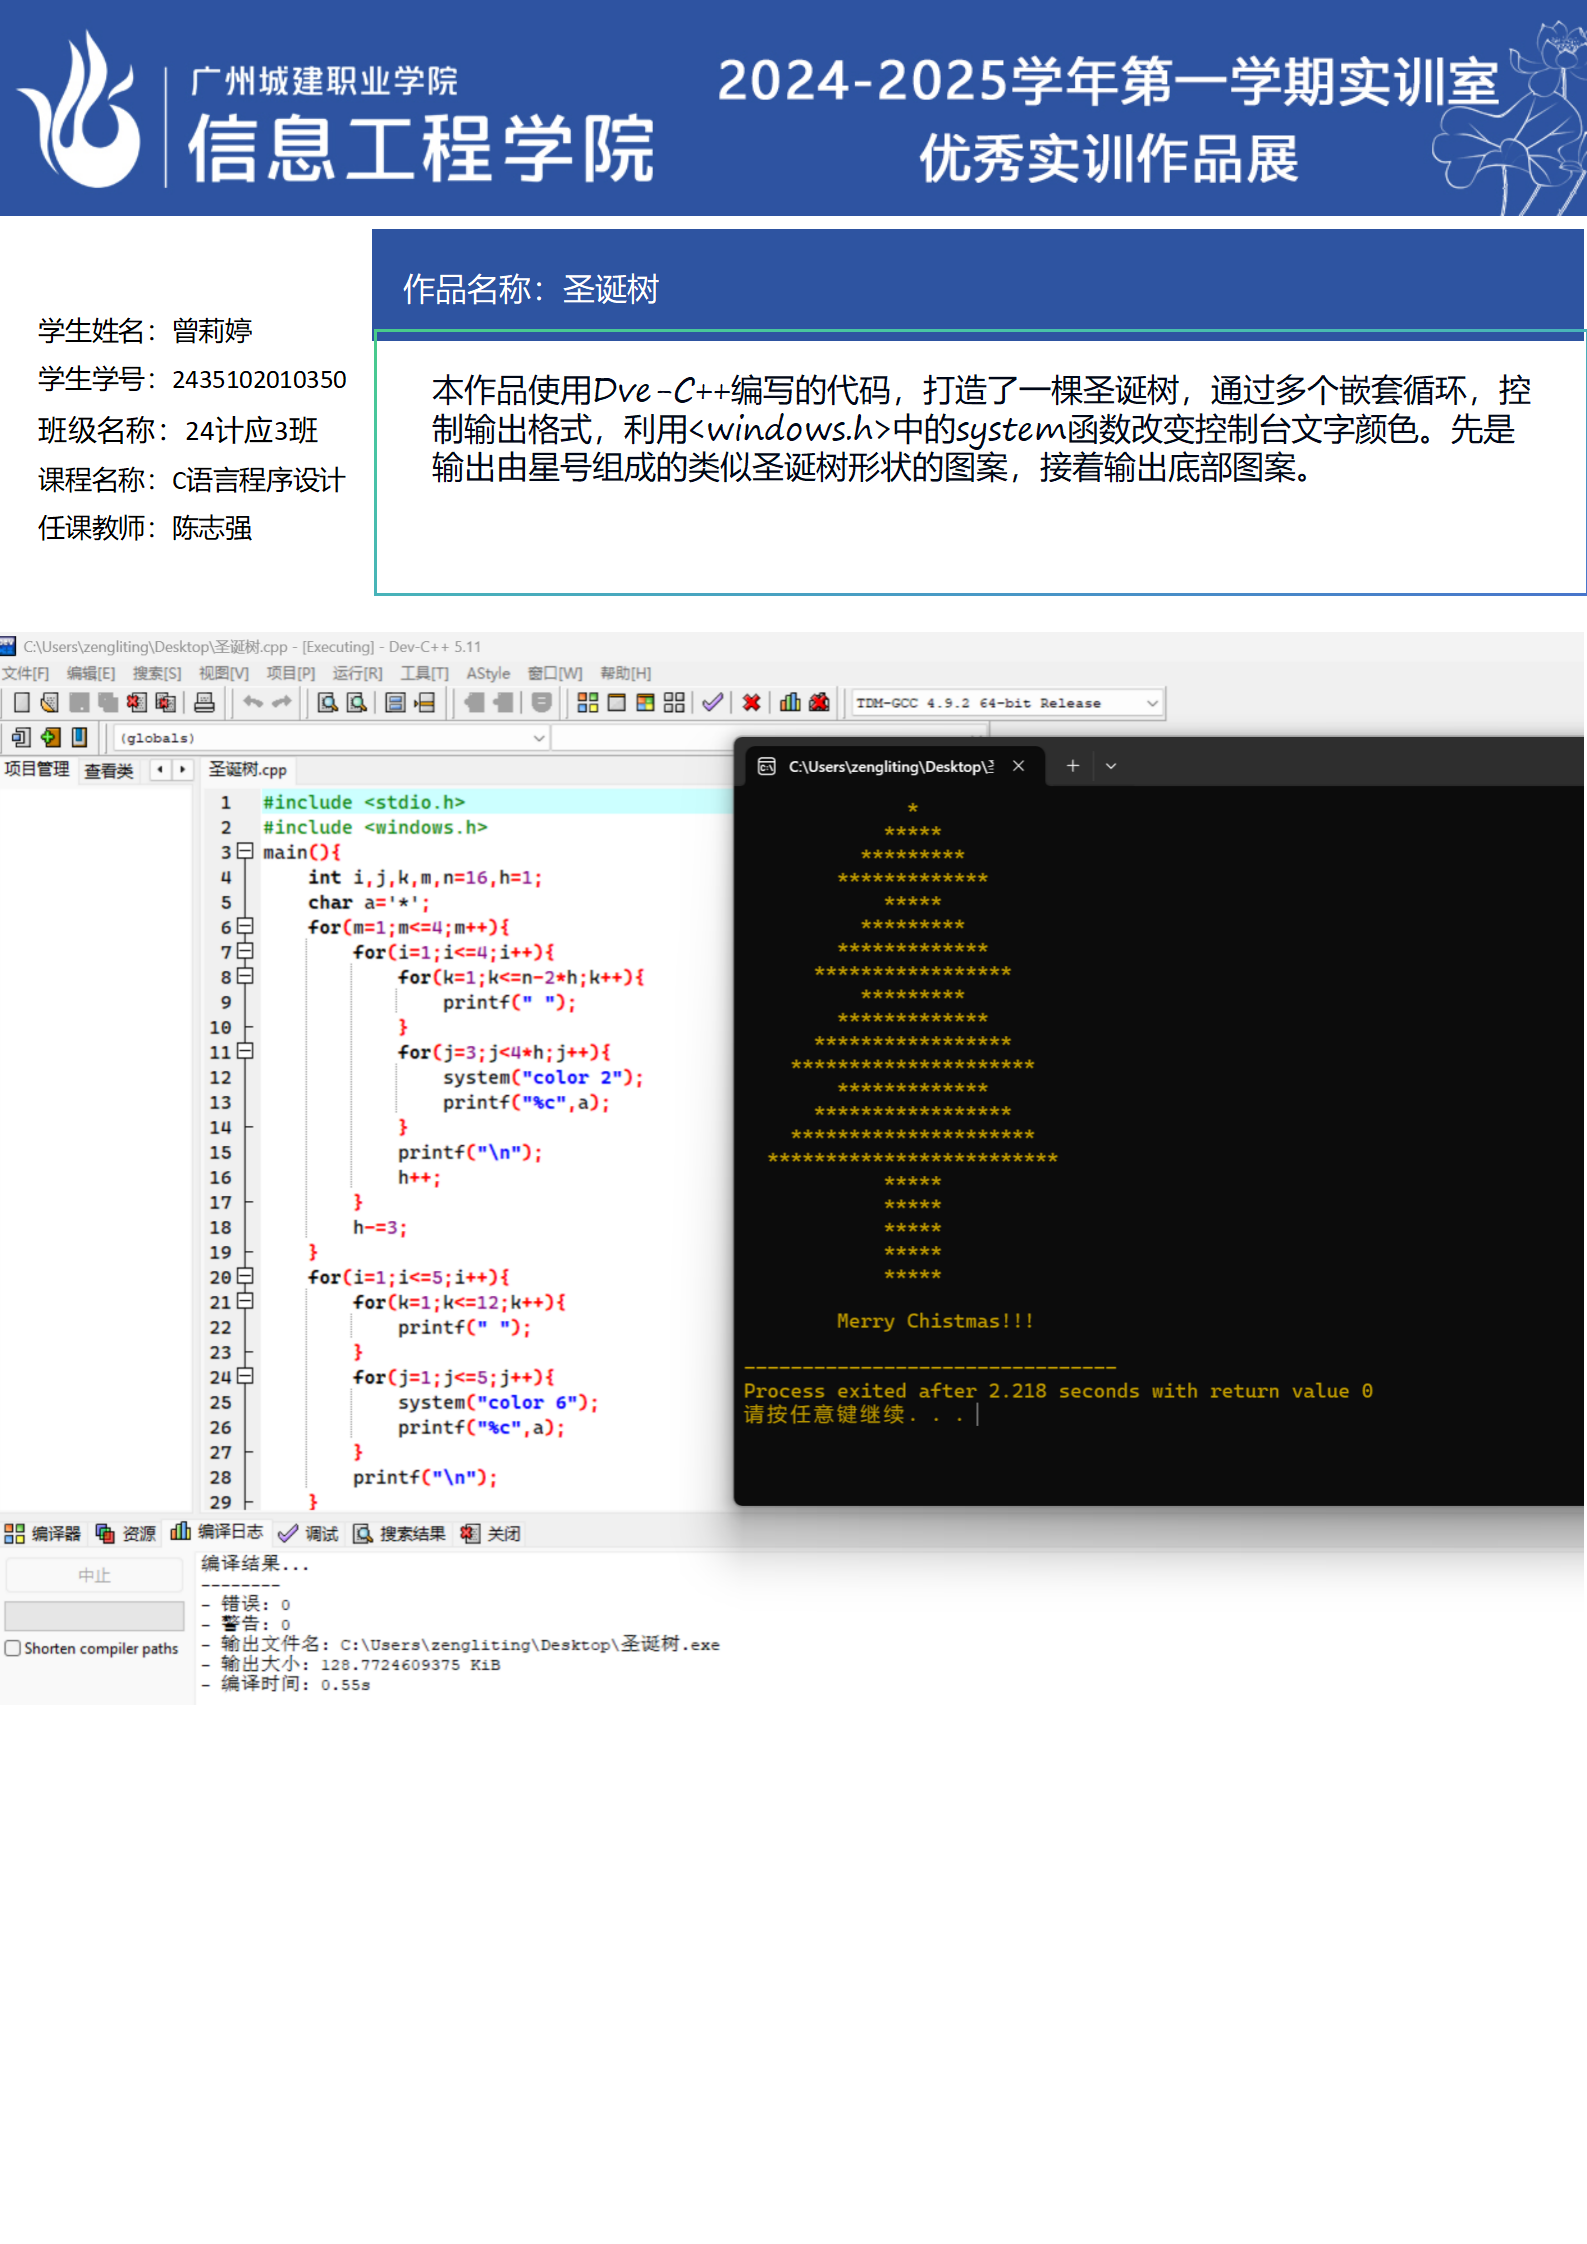Switch to the 编译日志 tab
Image resolution: width=1587 pixels, height=2244 pixels.
[x=218, y=1532]
